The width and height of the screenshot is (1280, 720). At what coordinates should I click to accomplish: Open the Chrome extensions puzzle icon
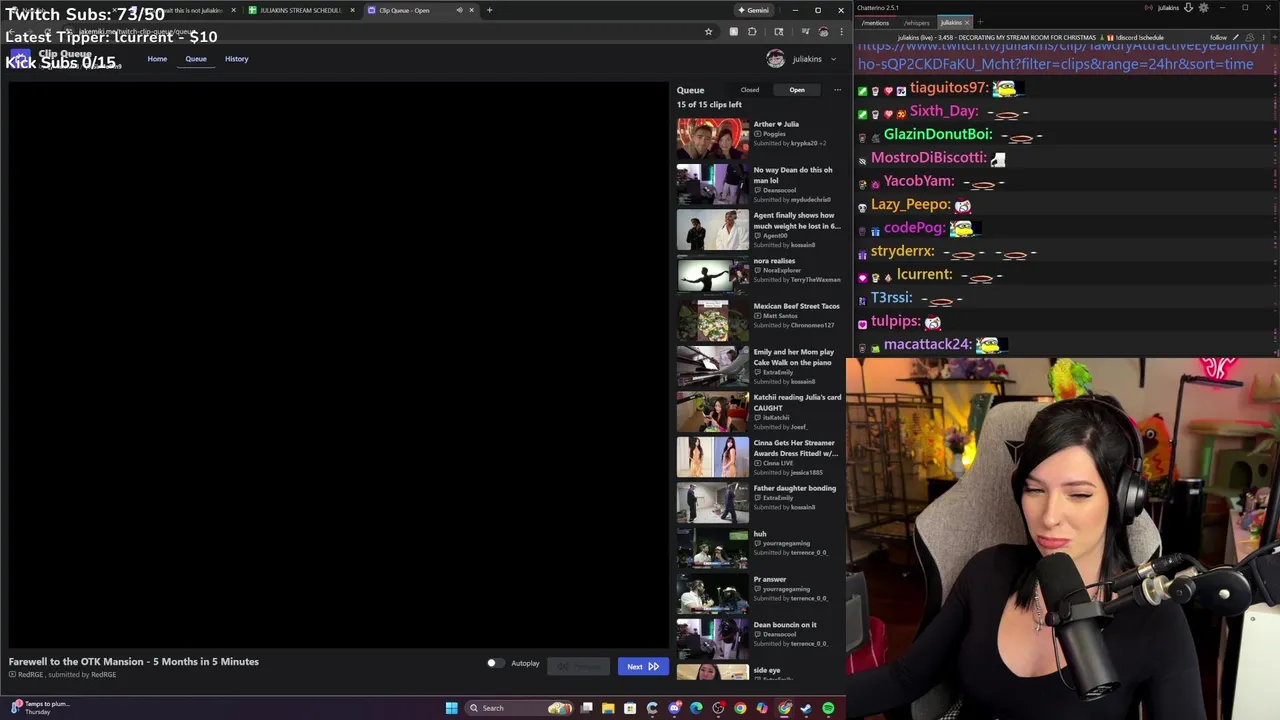pos(752,32)
